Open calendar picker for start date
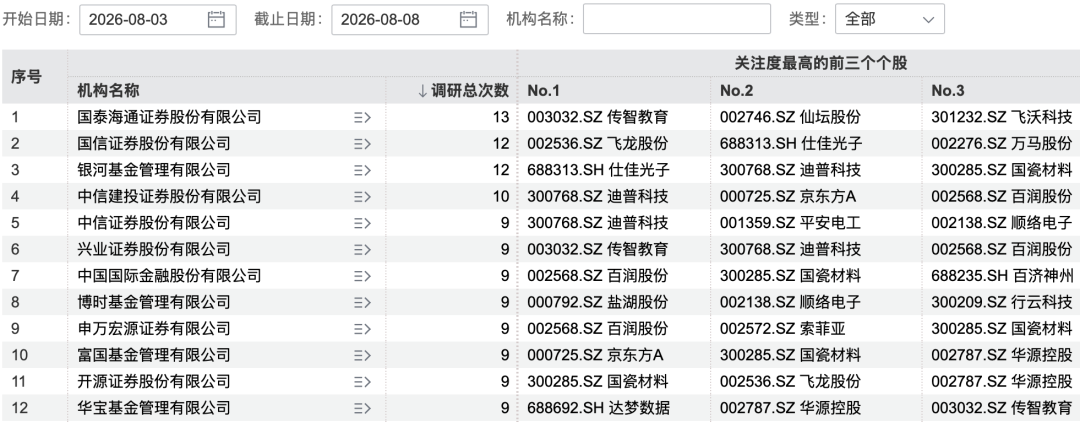The width and height of the screenshot is (1080, 422). [216, 19]
